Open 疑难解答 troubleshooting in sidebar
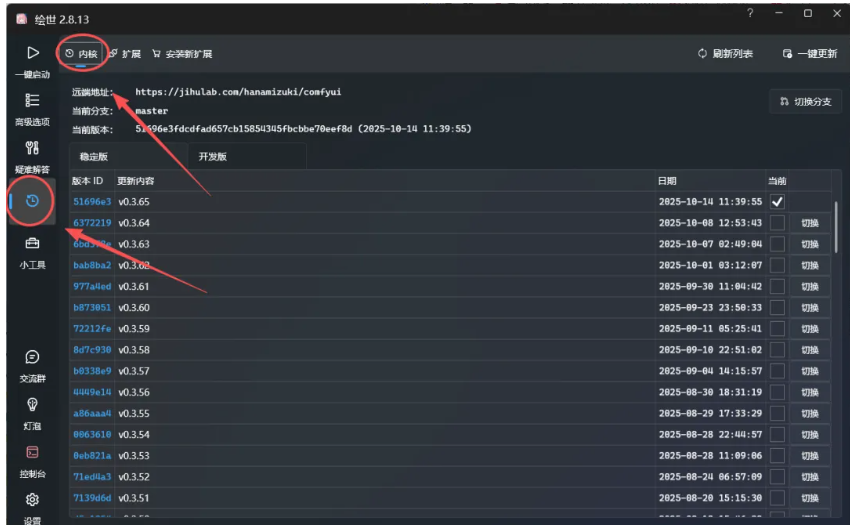Viewport: 850px width, 525px height. pos(32,155)
